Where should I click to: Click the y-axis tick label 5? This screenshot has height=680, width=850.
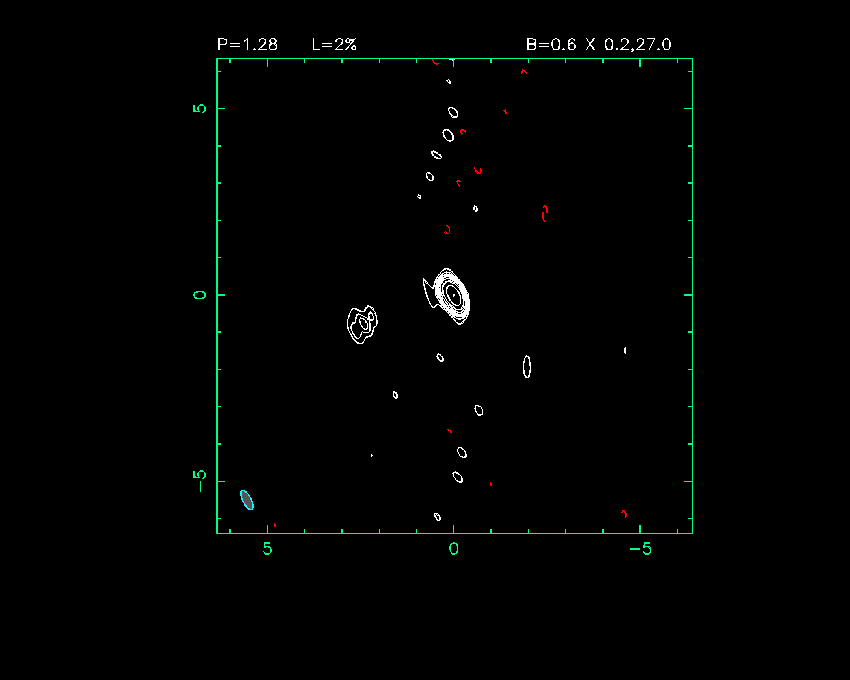point(199,108)
